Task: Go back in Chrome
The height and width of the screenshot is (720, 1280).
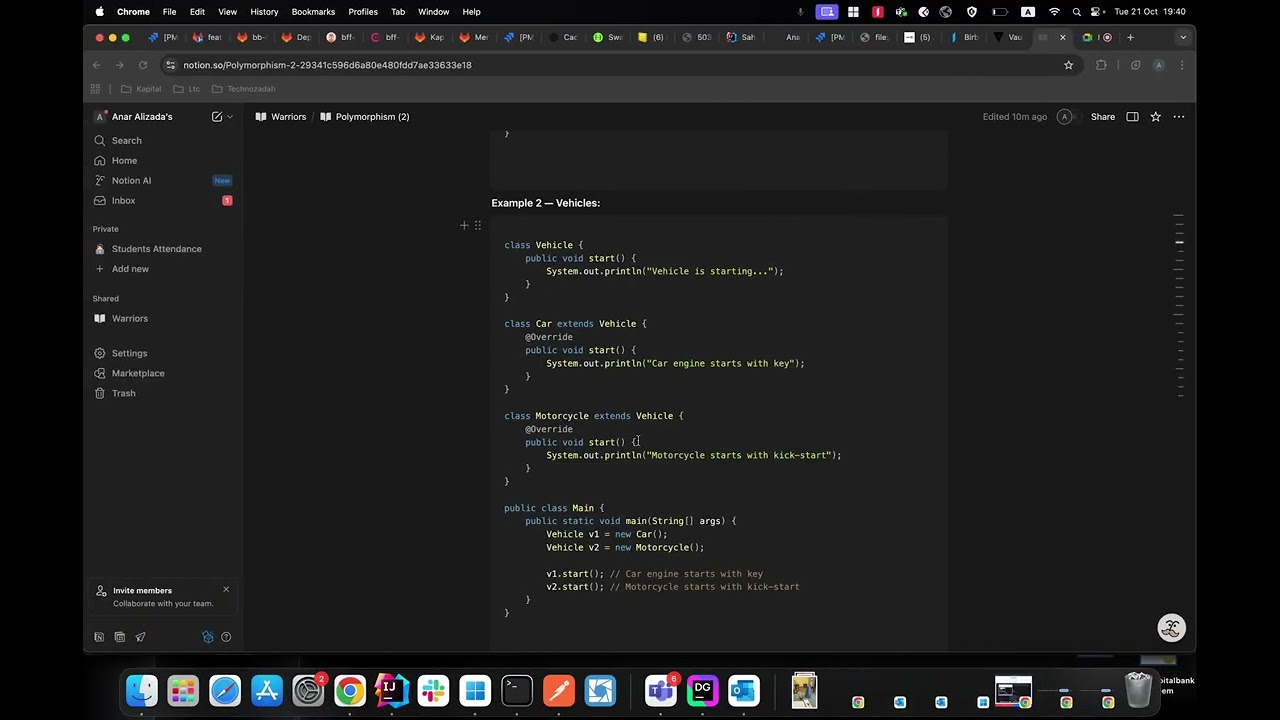Action: [x=97, y=65]
